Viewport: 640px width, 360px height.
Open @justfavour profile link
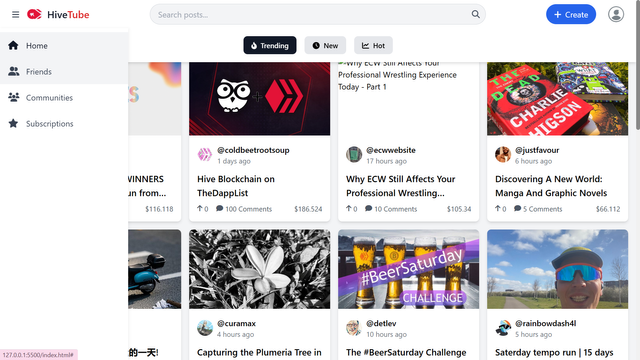(537, 150)
